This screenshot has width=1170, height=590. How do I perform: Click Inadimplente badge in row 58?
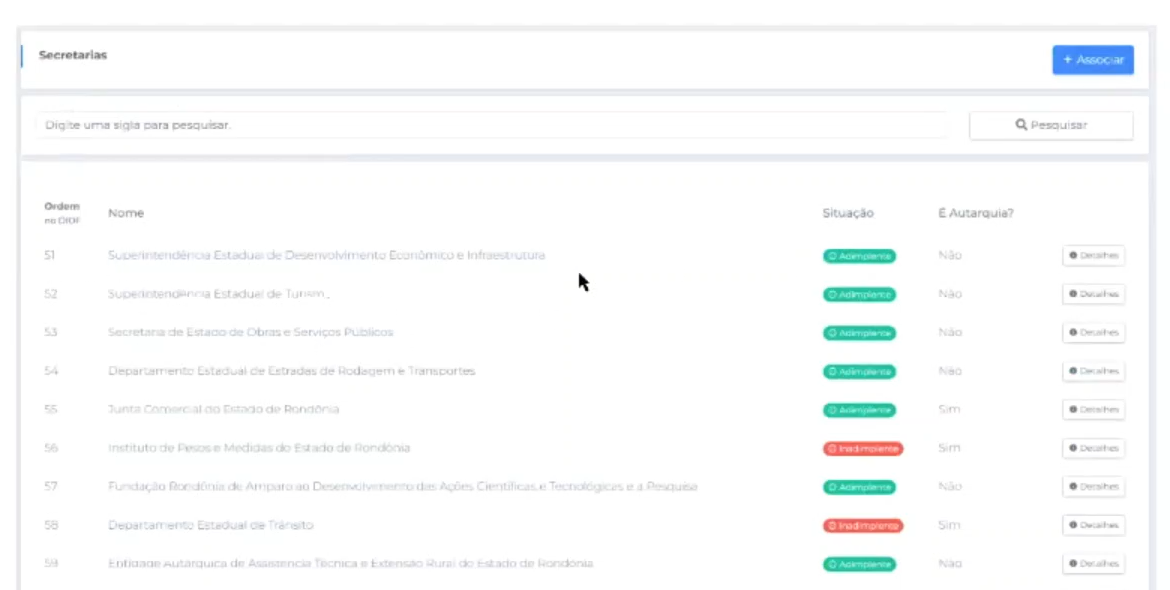[x=863, y=526]
